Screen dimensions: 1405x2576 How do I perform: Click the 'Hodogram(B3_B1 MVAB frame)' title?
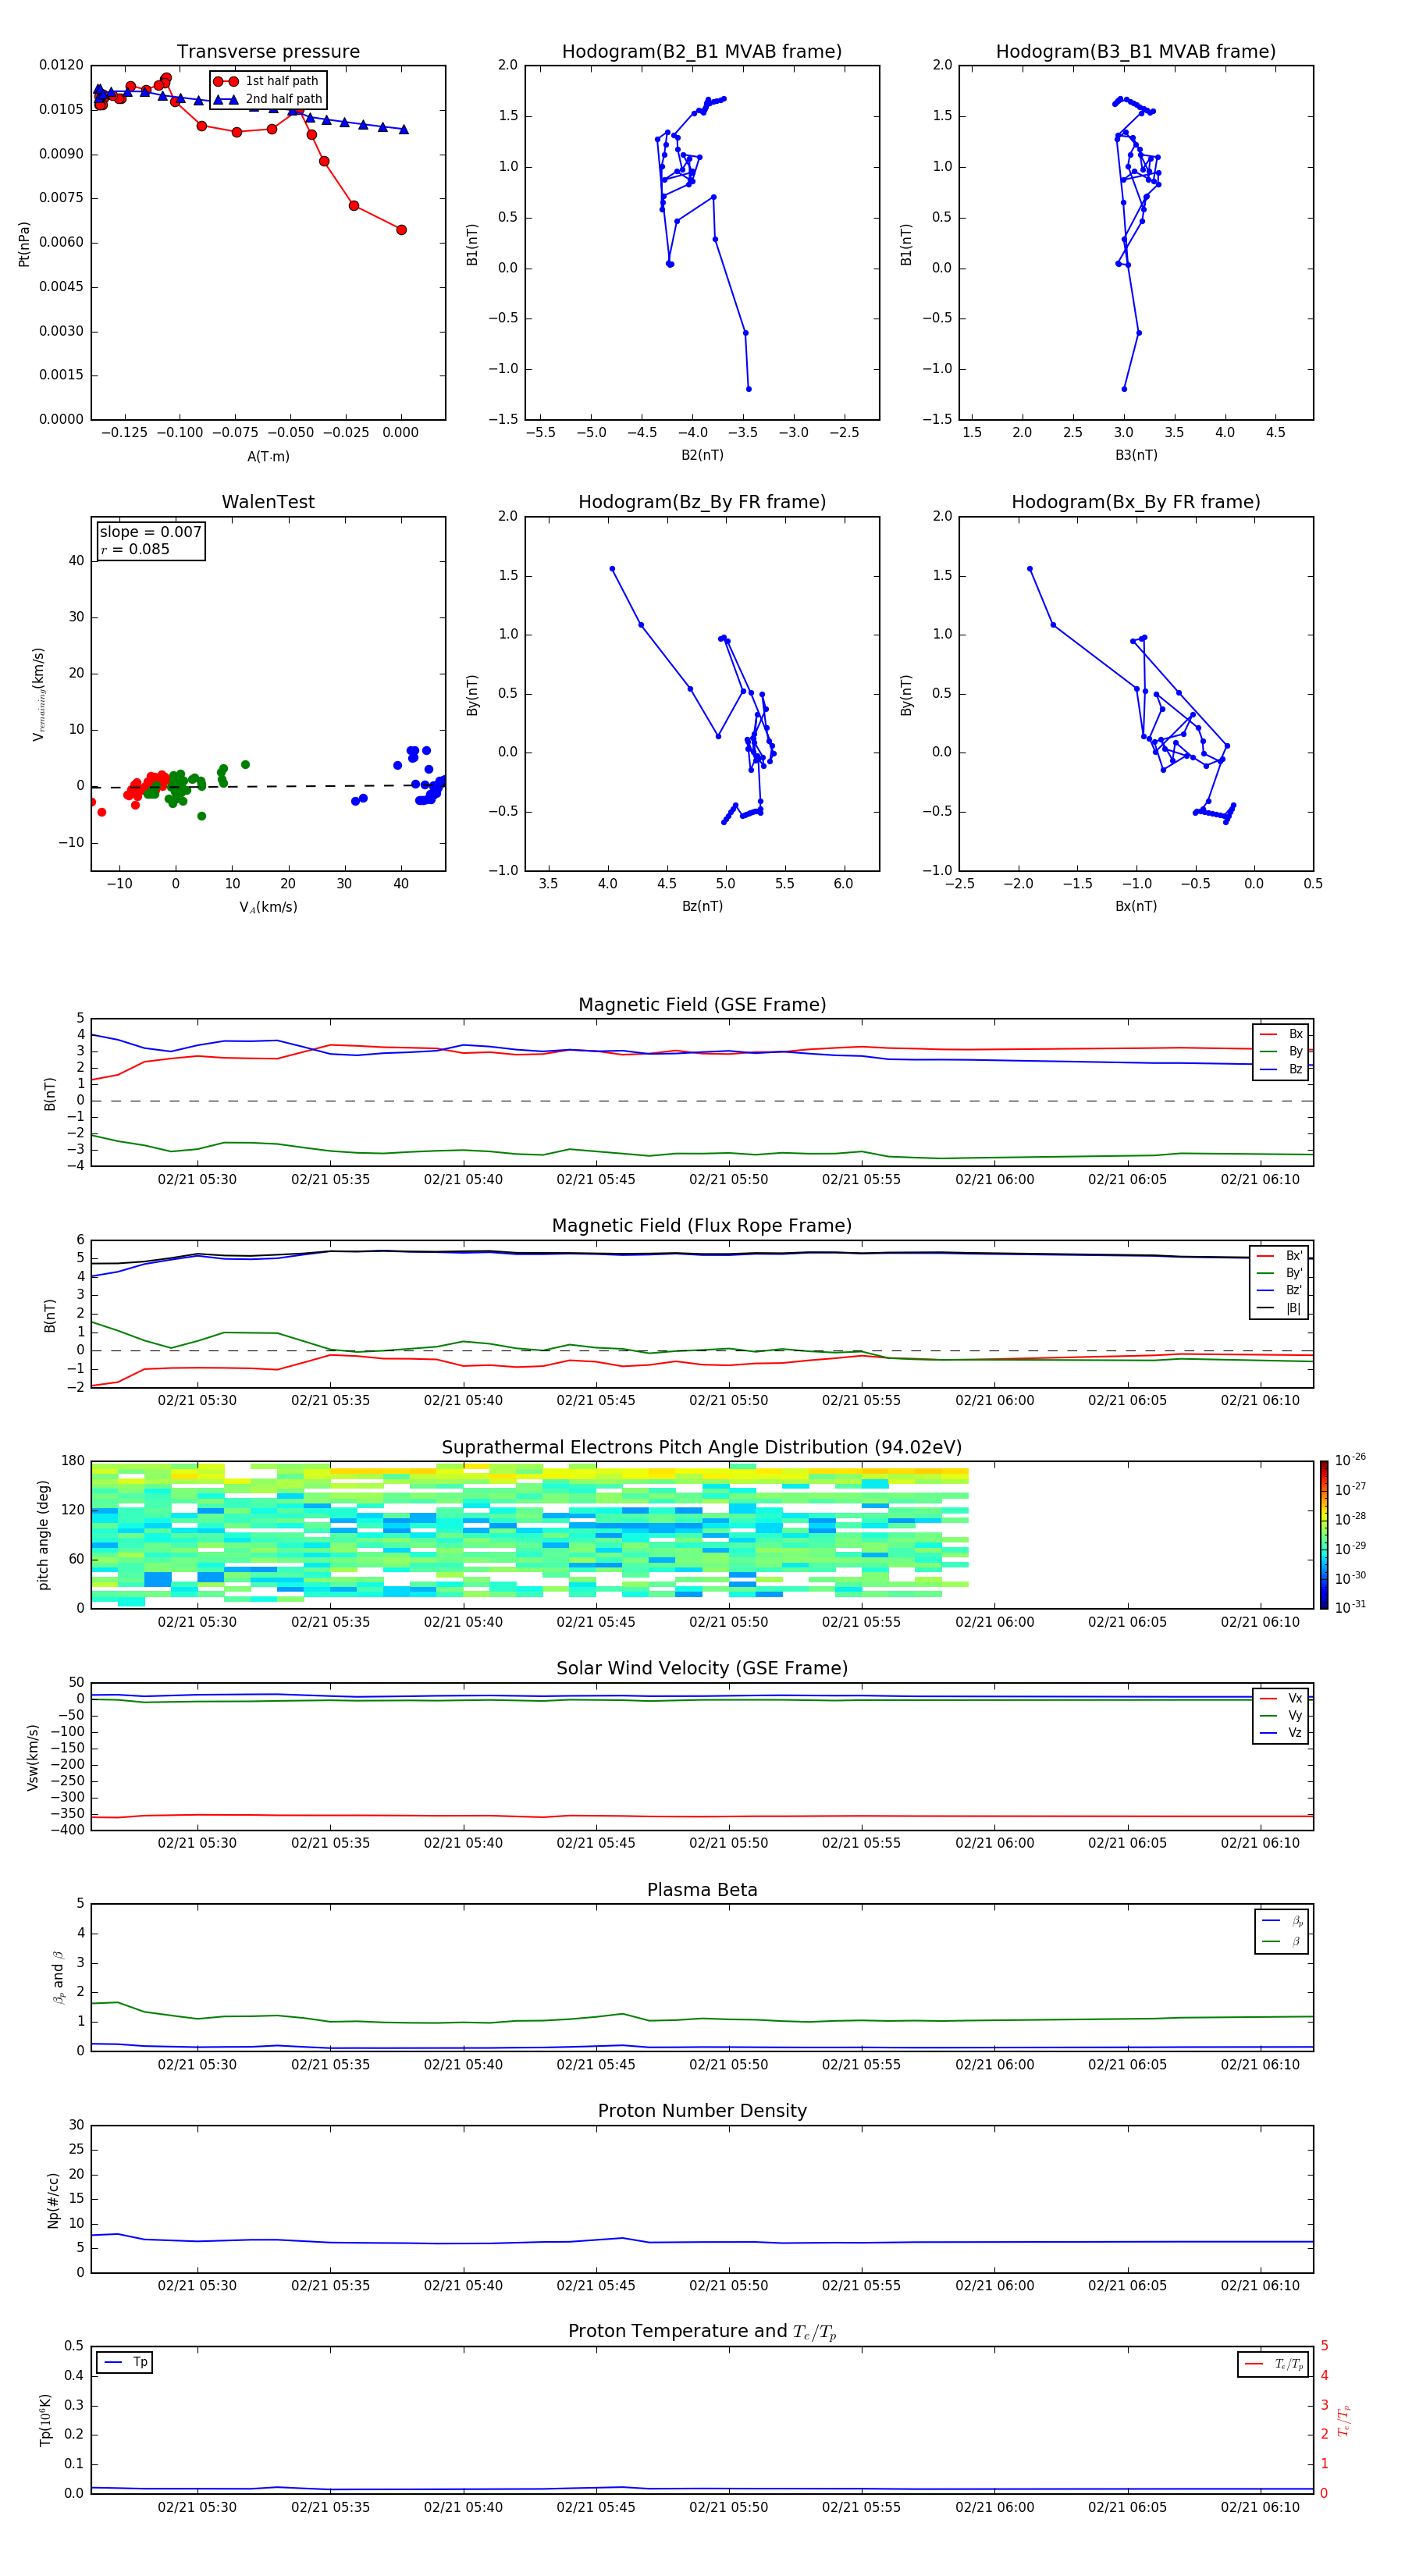click(x=1136, y=52)
